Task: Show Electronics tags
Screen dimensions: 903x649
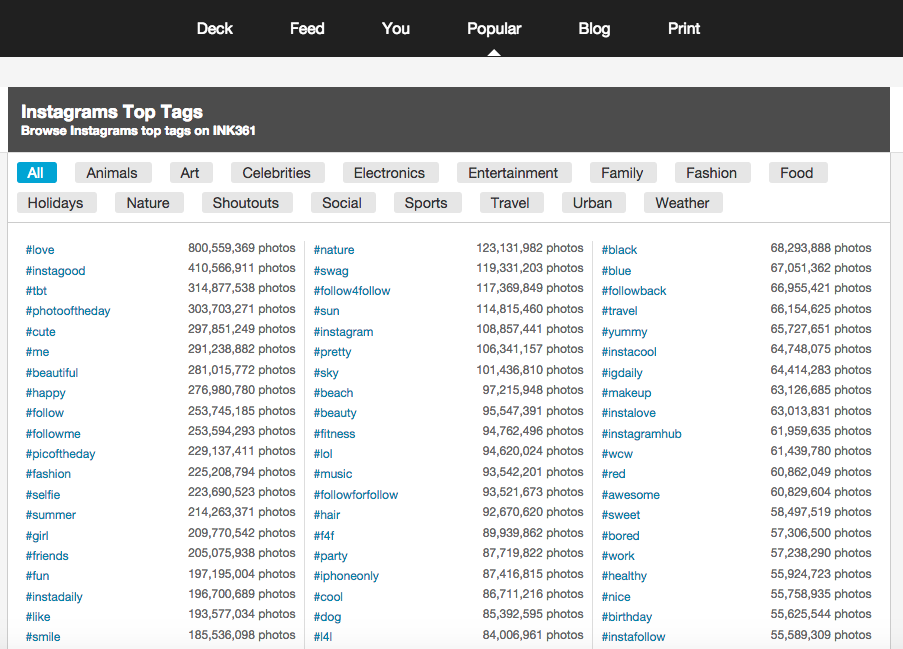Action: tap(390, 173)
